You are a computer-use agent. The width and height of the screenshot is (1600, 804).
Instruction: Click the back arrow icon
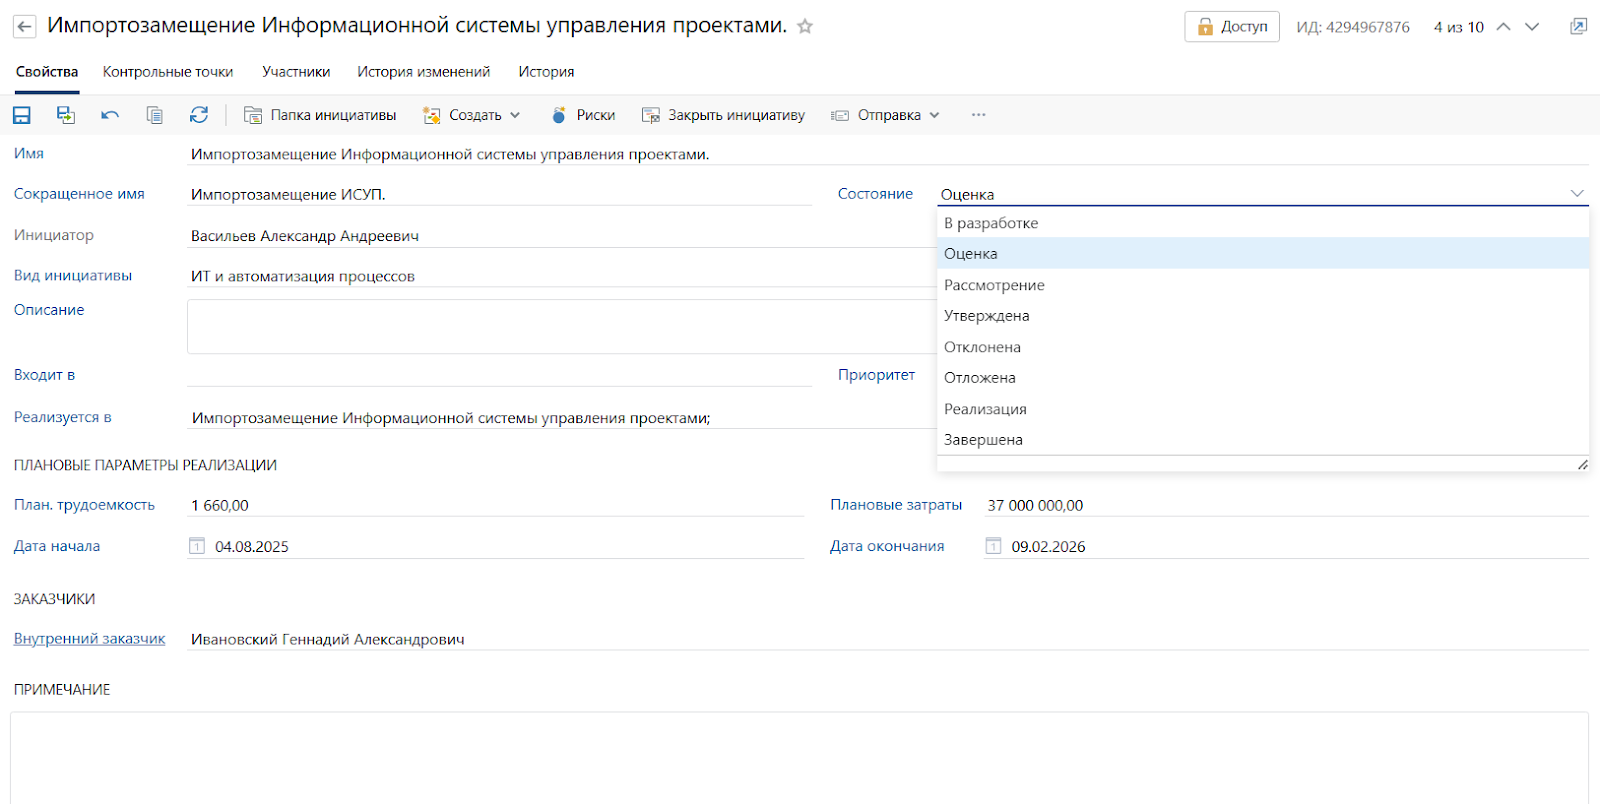tap(25, 27)
